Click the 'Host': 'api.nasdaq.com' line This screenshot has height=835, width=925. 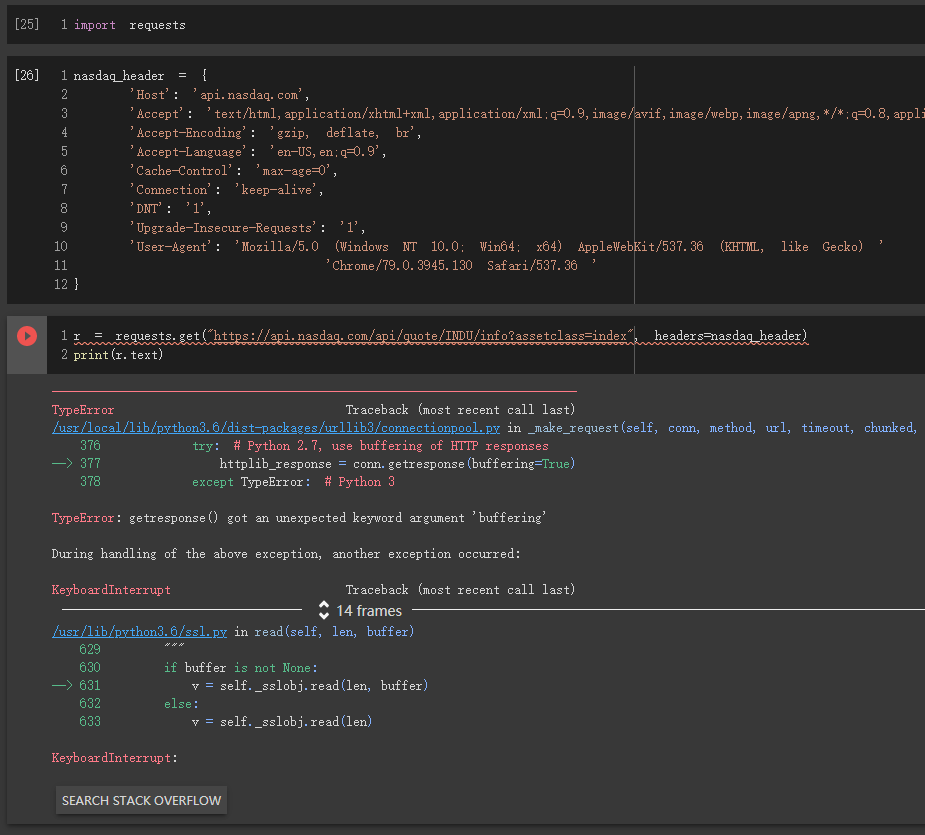tap(219, 94)
